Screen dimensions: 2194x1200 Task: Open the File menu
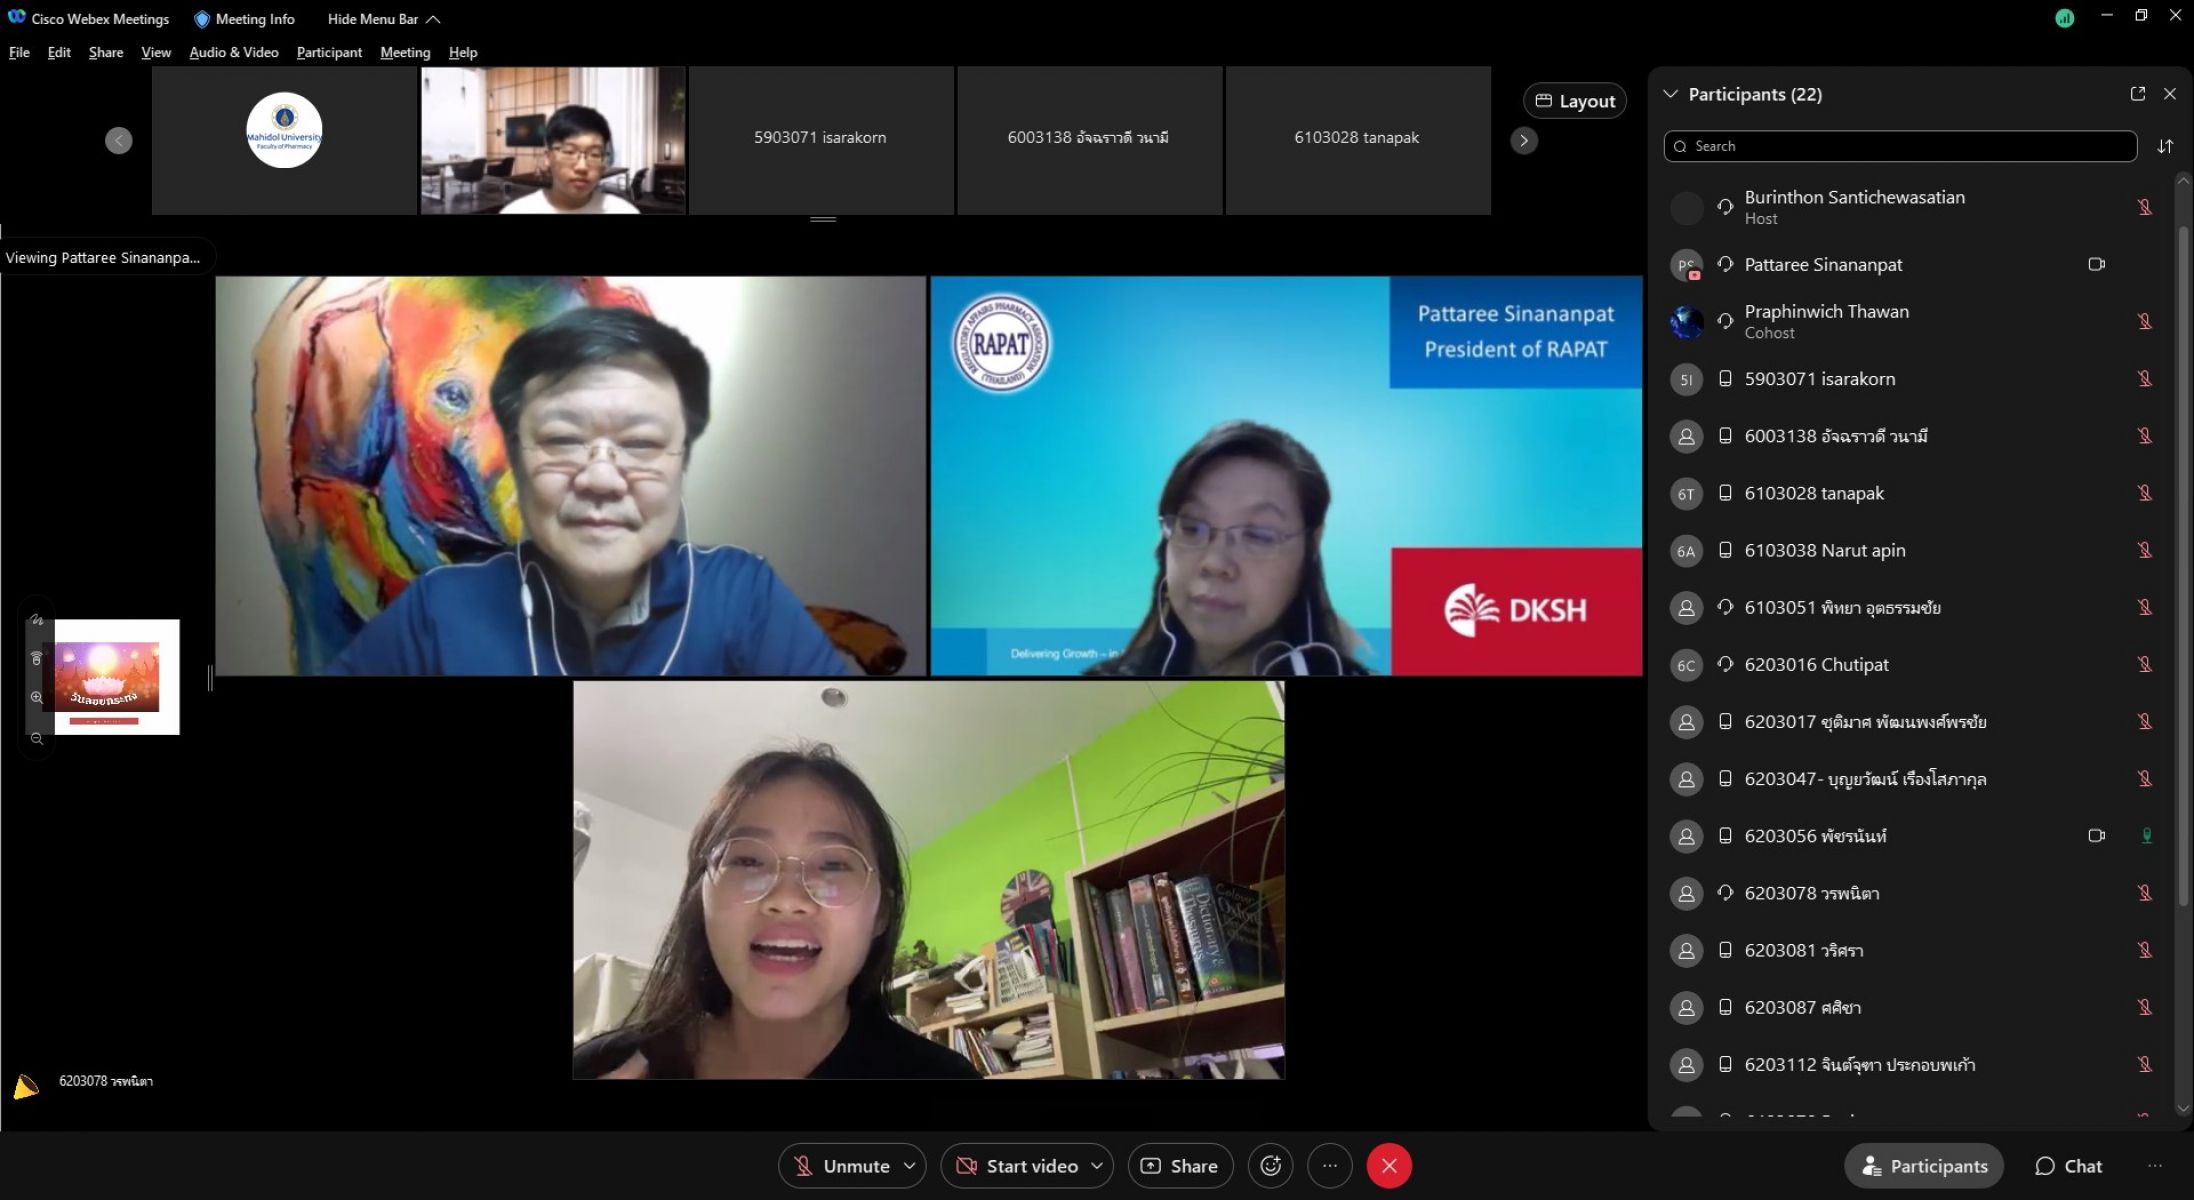(19, 52)
